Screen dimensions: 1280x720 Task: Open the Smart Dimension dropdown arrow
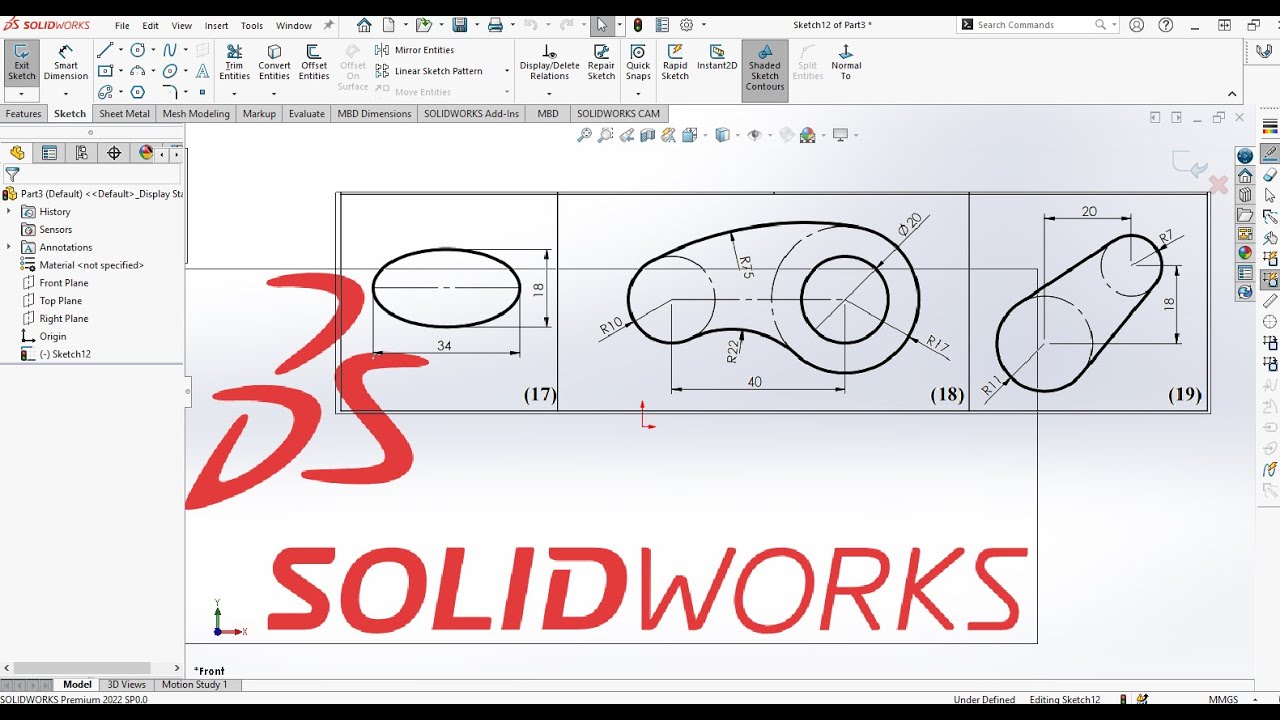[x=66, y=94]
